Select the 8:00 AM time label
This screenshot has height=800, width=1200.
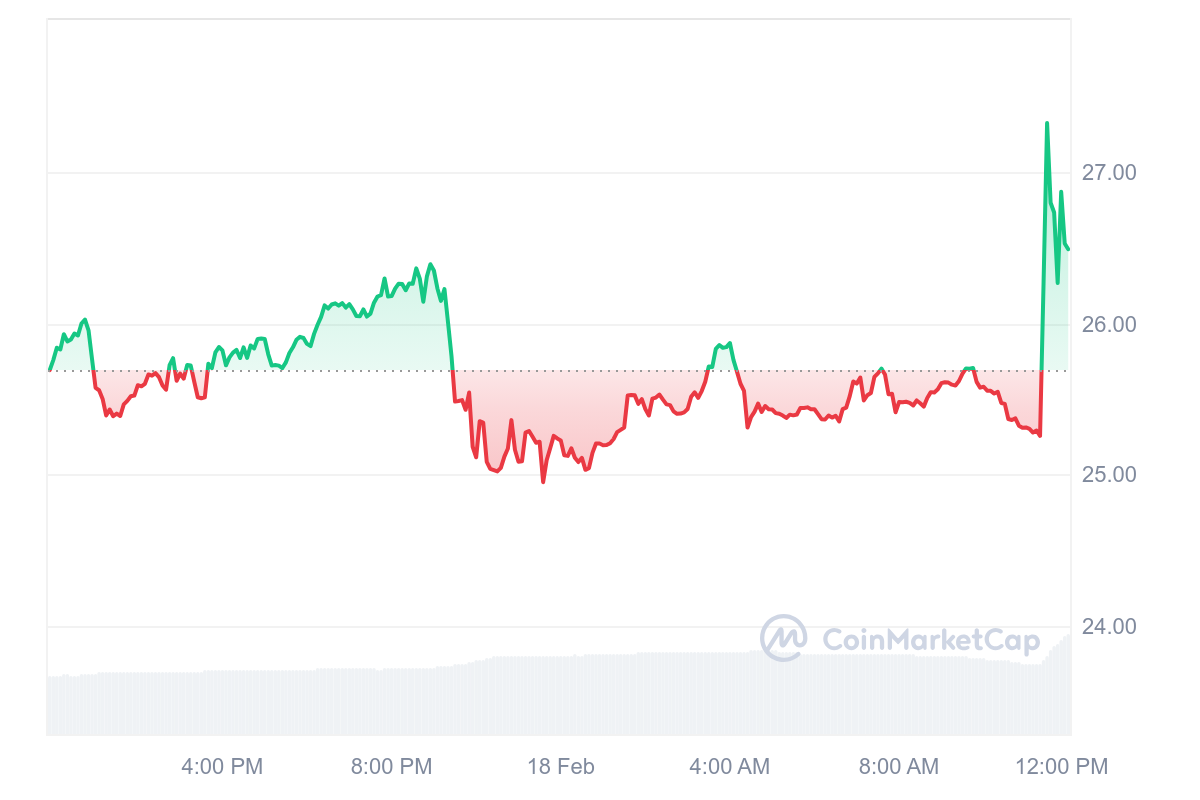[899, 767]
